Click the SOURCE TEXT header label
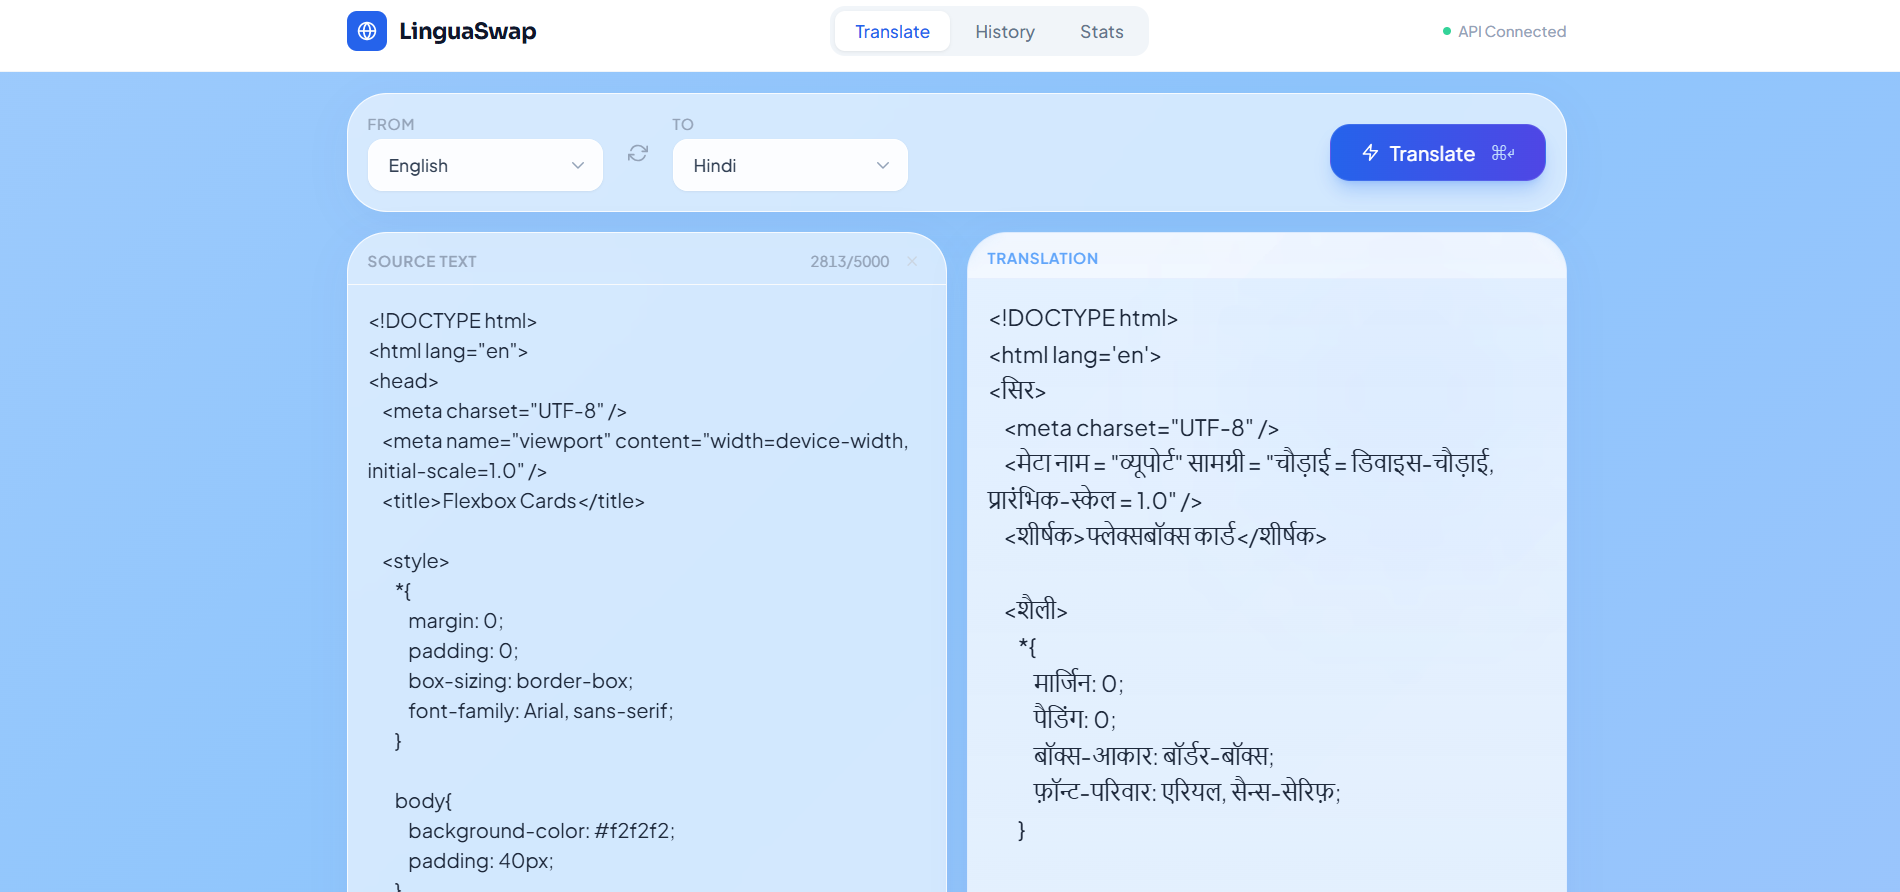The width and height of the screenshot is (1900, 892). pos(421,261)
